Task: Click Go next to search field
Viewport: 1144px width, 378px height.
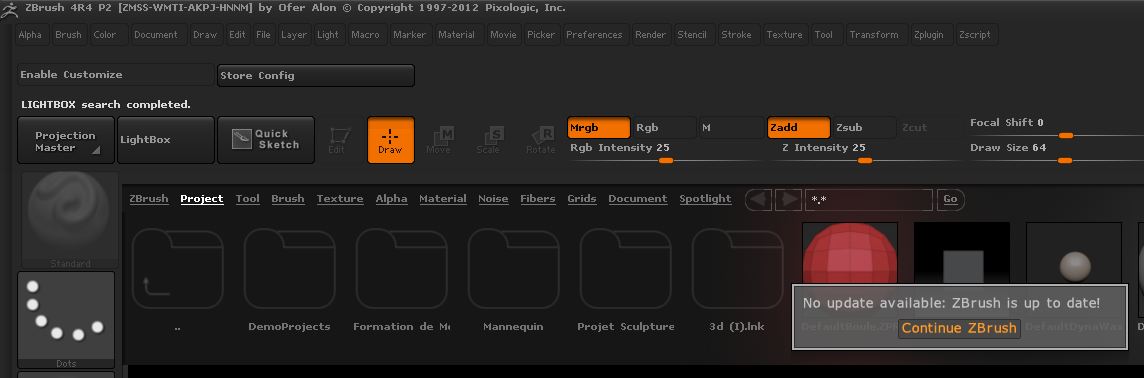Action: point(950,199)
